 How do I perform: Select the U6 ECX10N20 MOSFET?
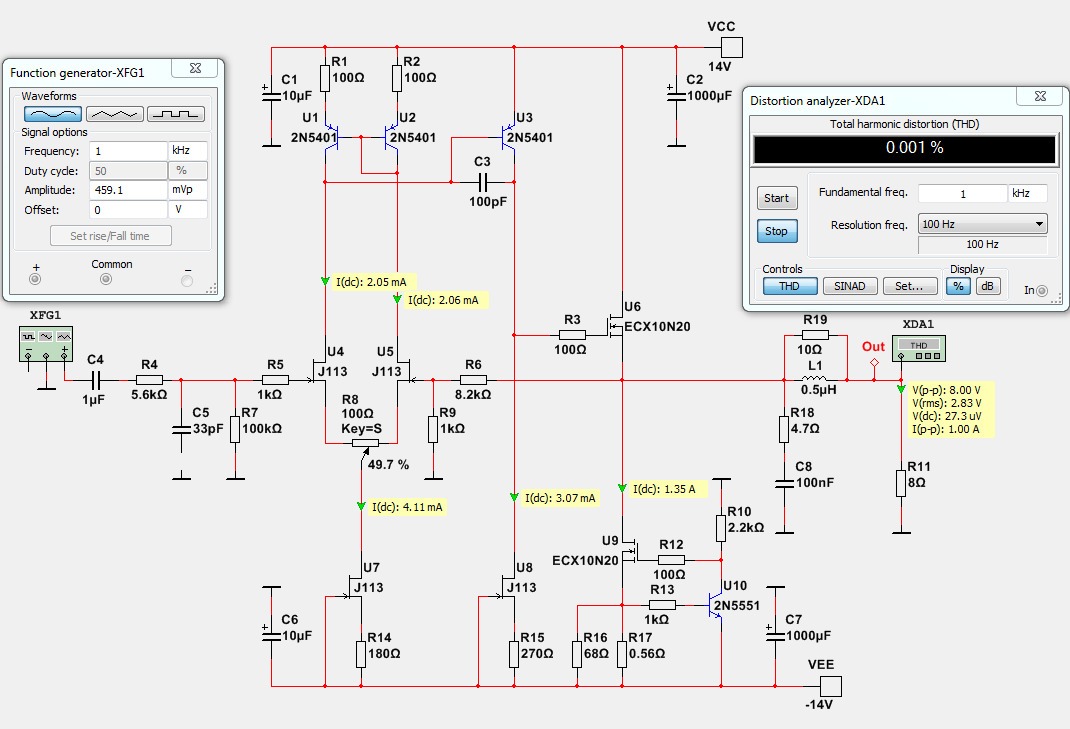click(x=616, y=326)
